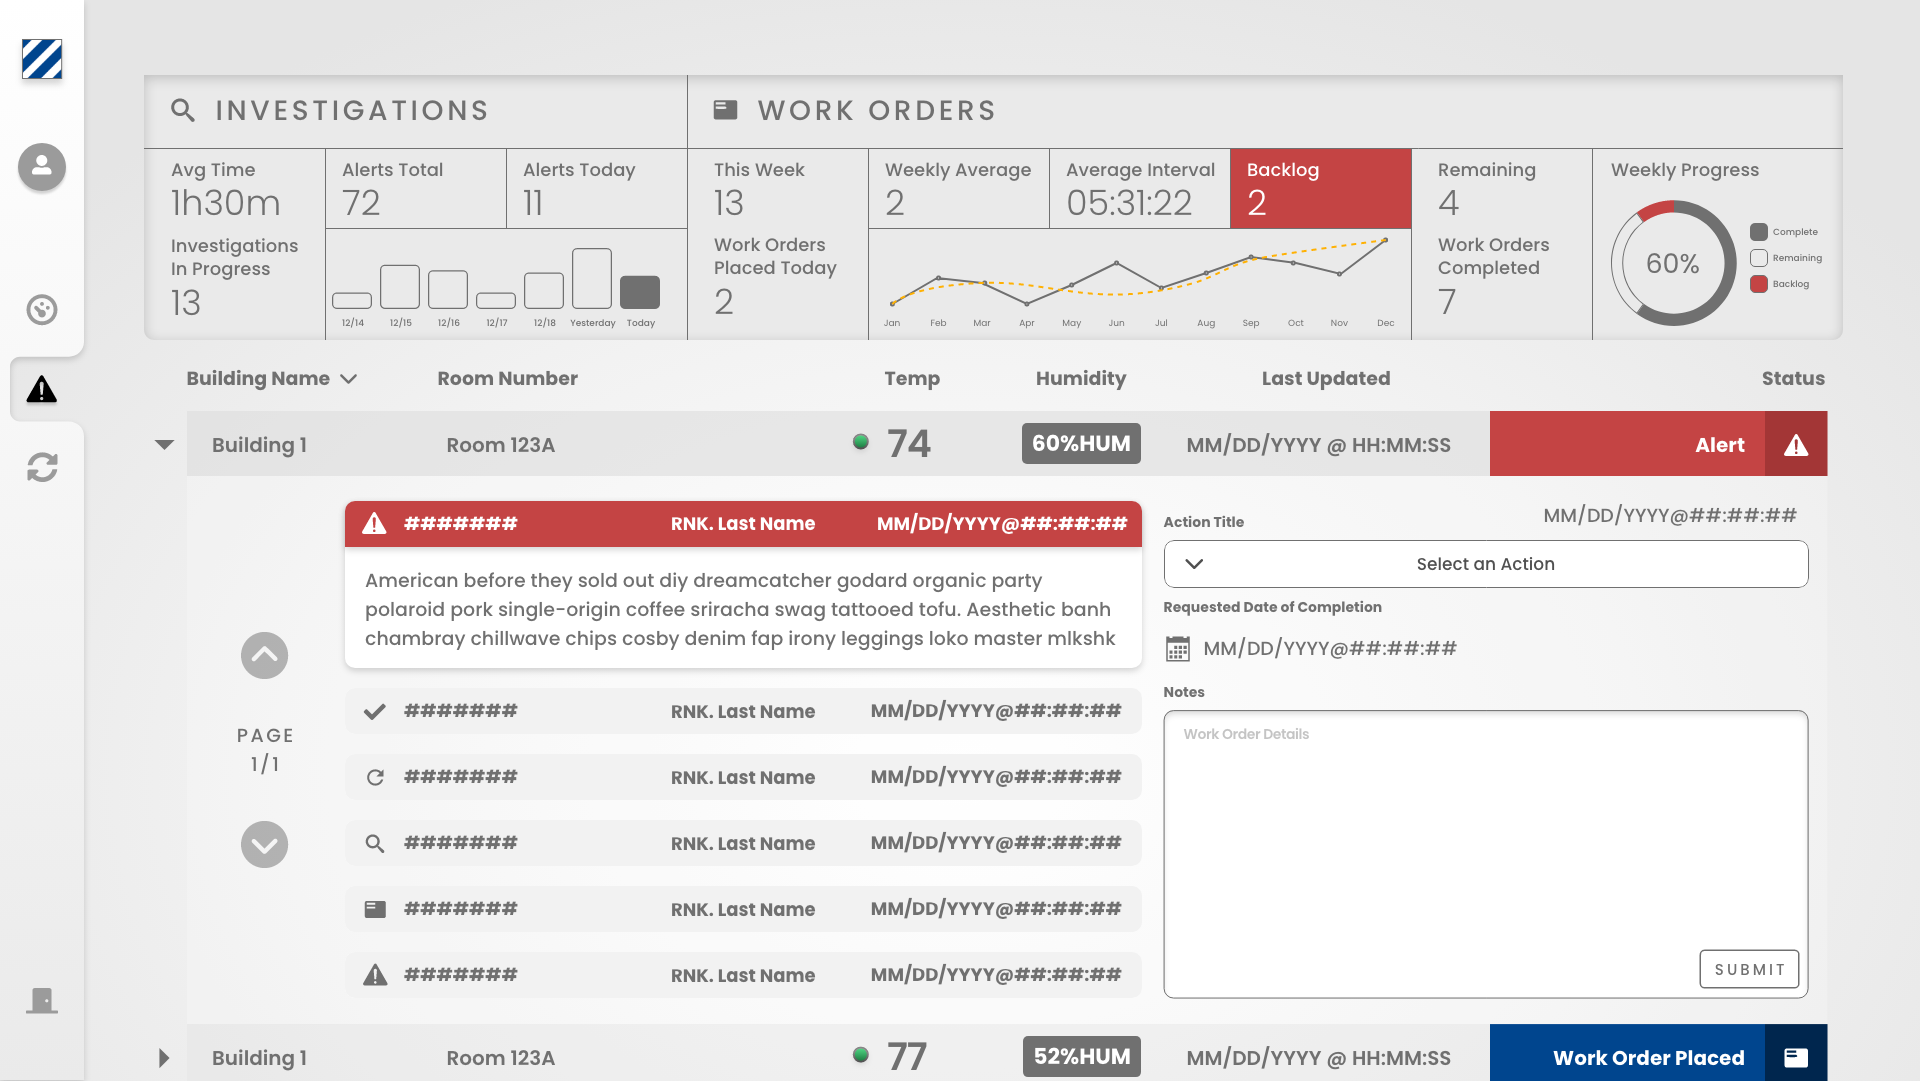Click the Investigations search icon
1920x1081 pixels.
click(183, 110)
